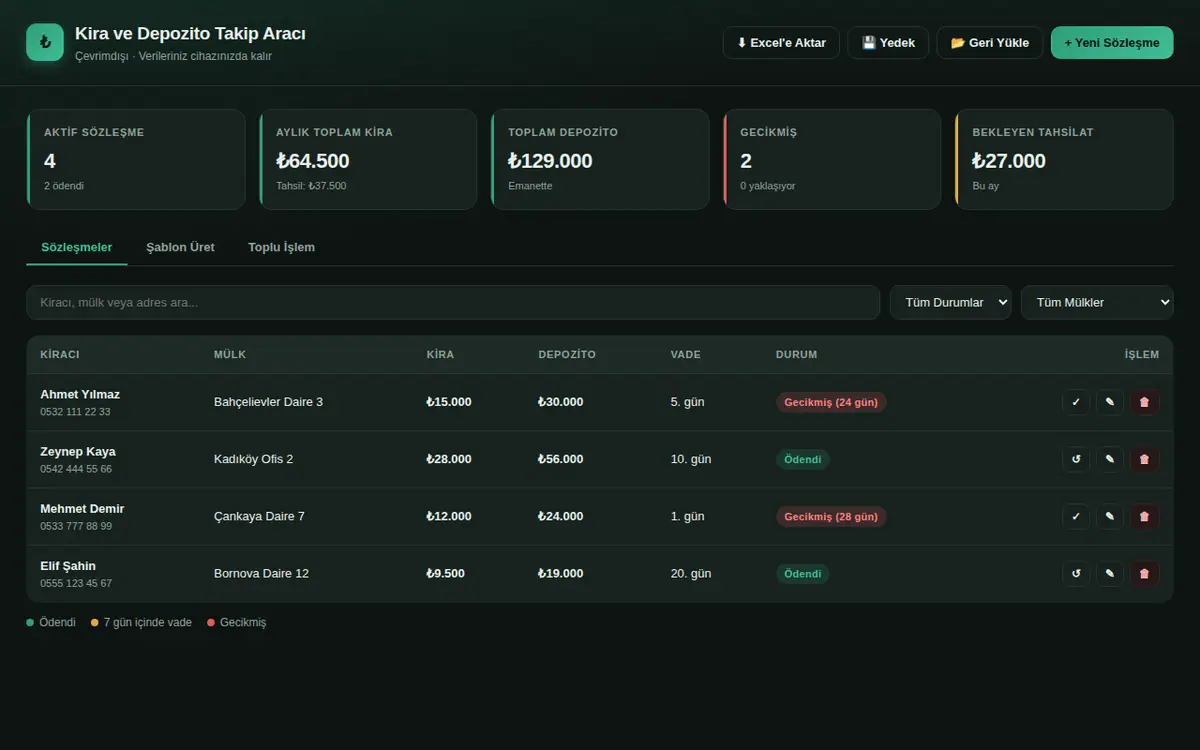Remove Zeynep Kaya's row with the trash icon
This screenshot has height=750, width=1200.
tap(1145, 459)
